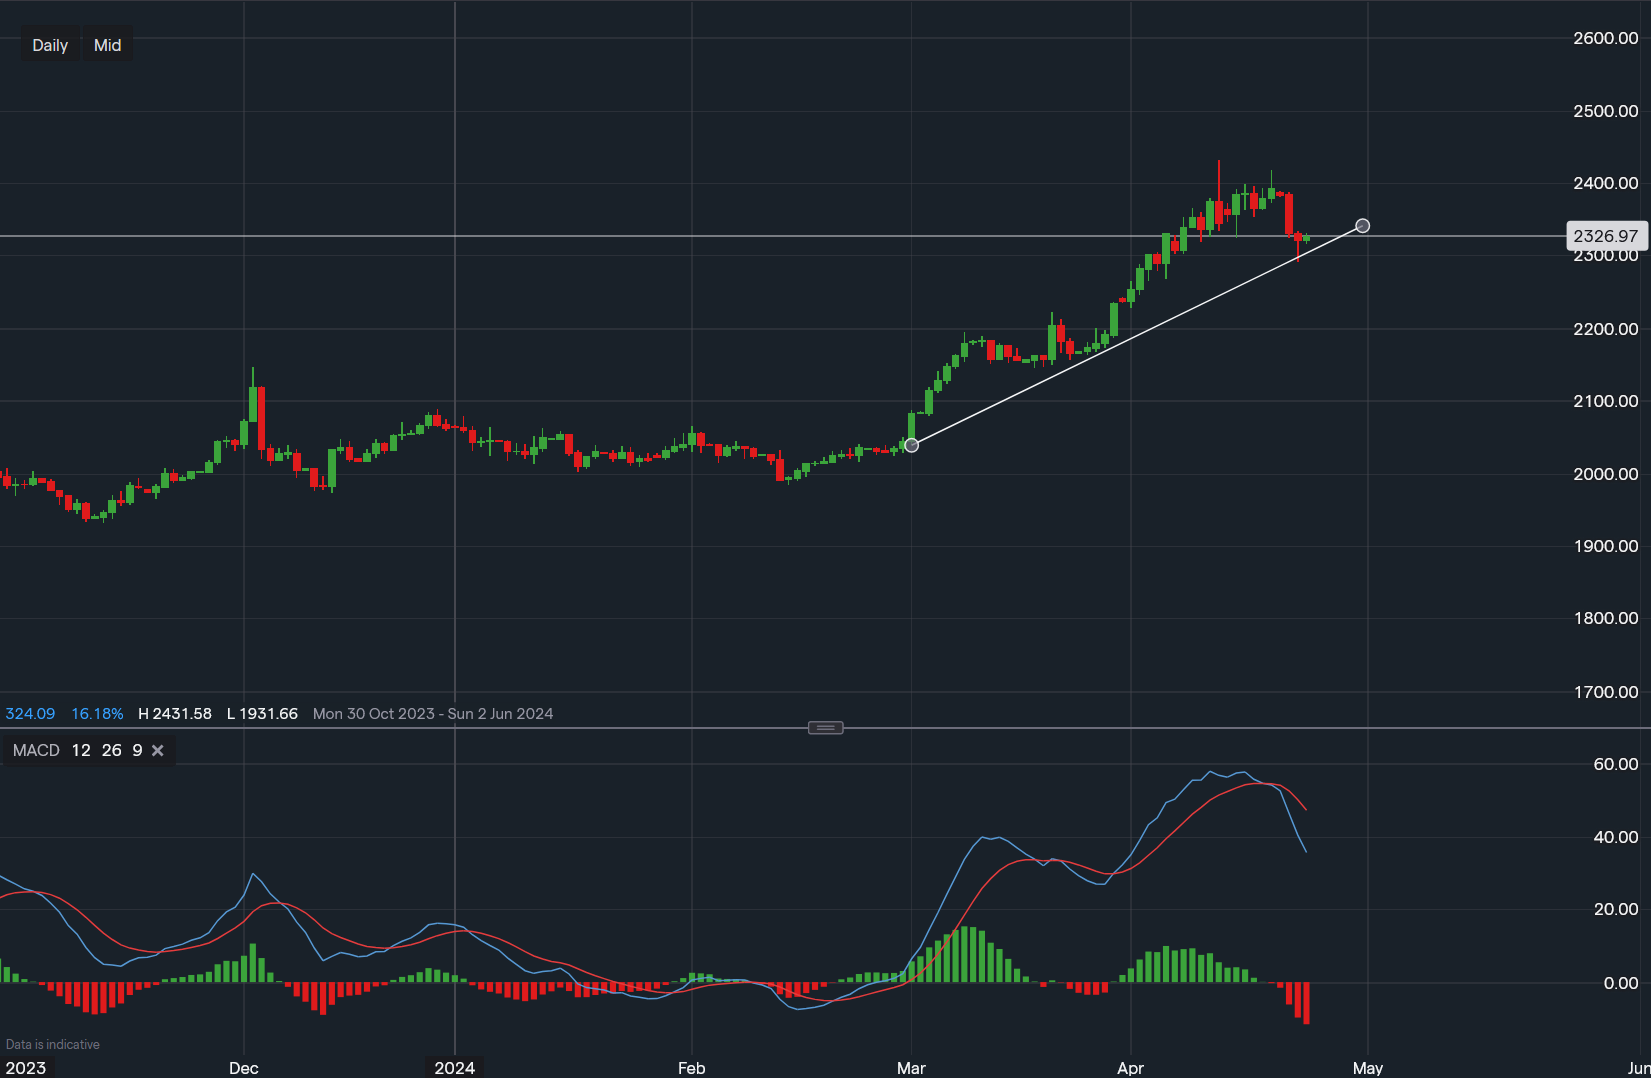Click the Apr label on the time axis

tap(1130, 1068)
